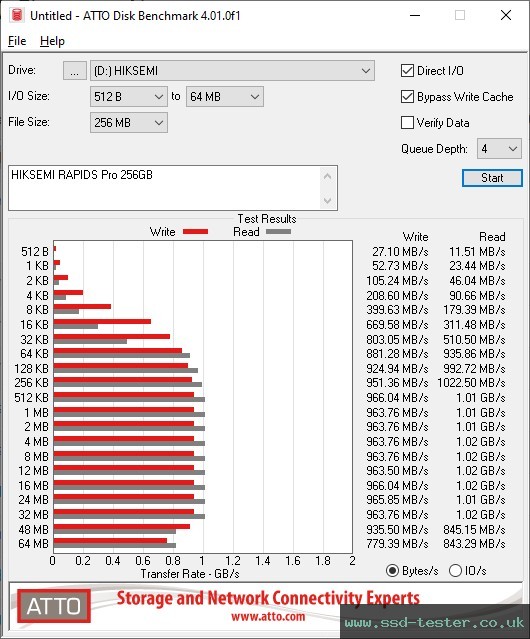This screenshot has width=530, height=639.
Task: Click the red Write legend swatch
Action: 196,231
